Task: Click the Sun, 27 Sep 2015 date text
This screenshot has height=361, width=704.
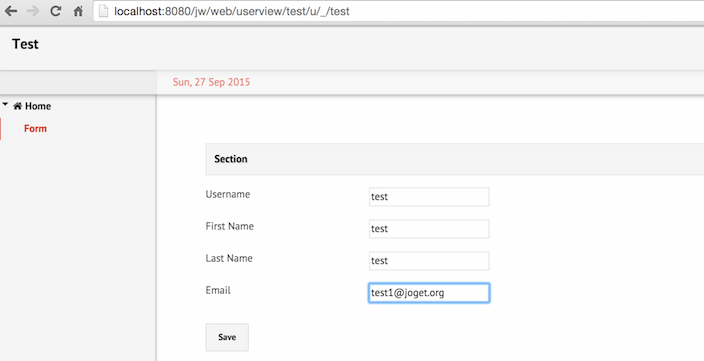Action: coord(211,82)
